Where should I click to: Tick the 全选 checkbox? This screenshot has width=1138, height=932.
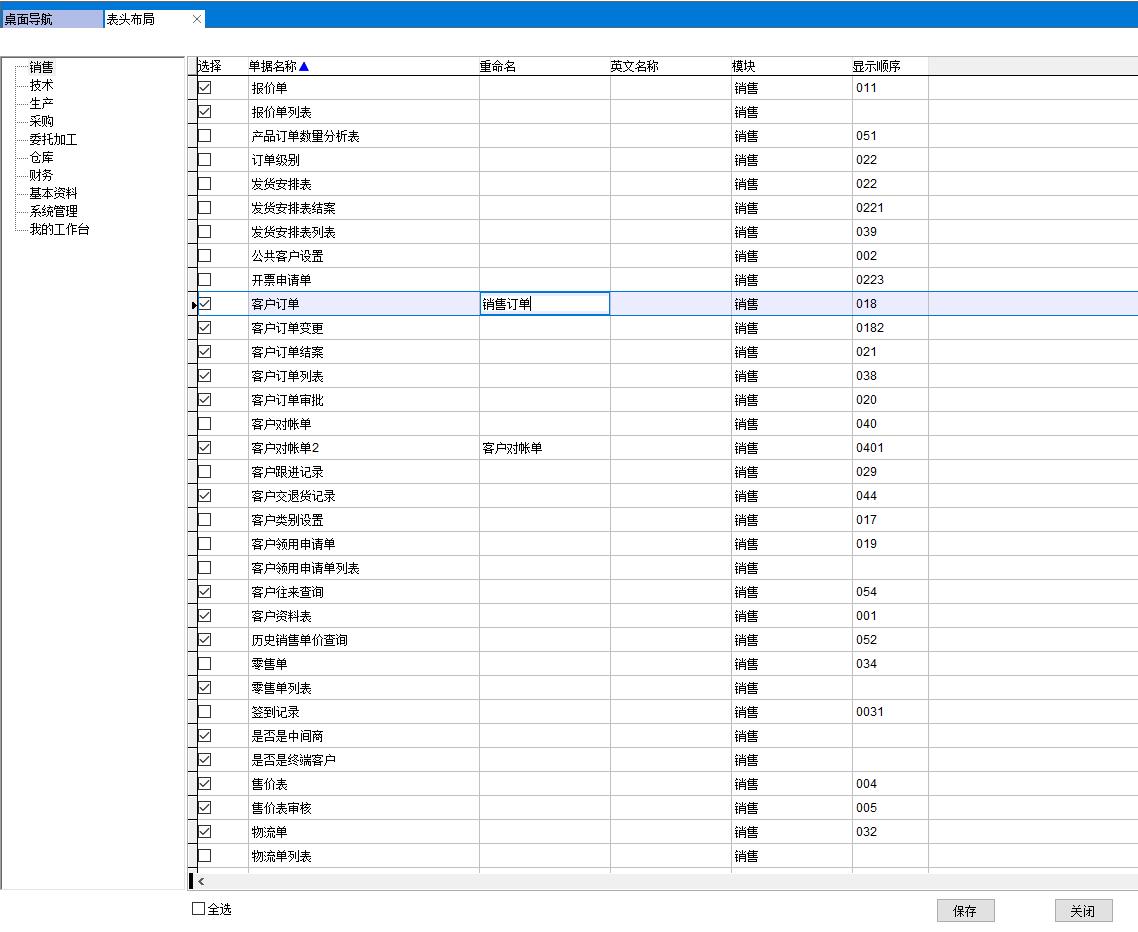click(x=198, y=909)
